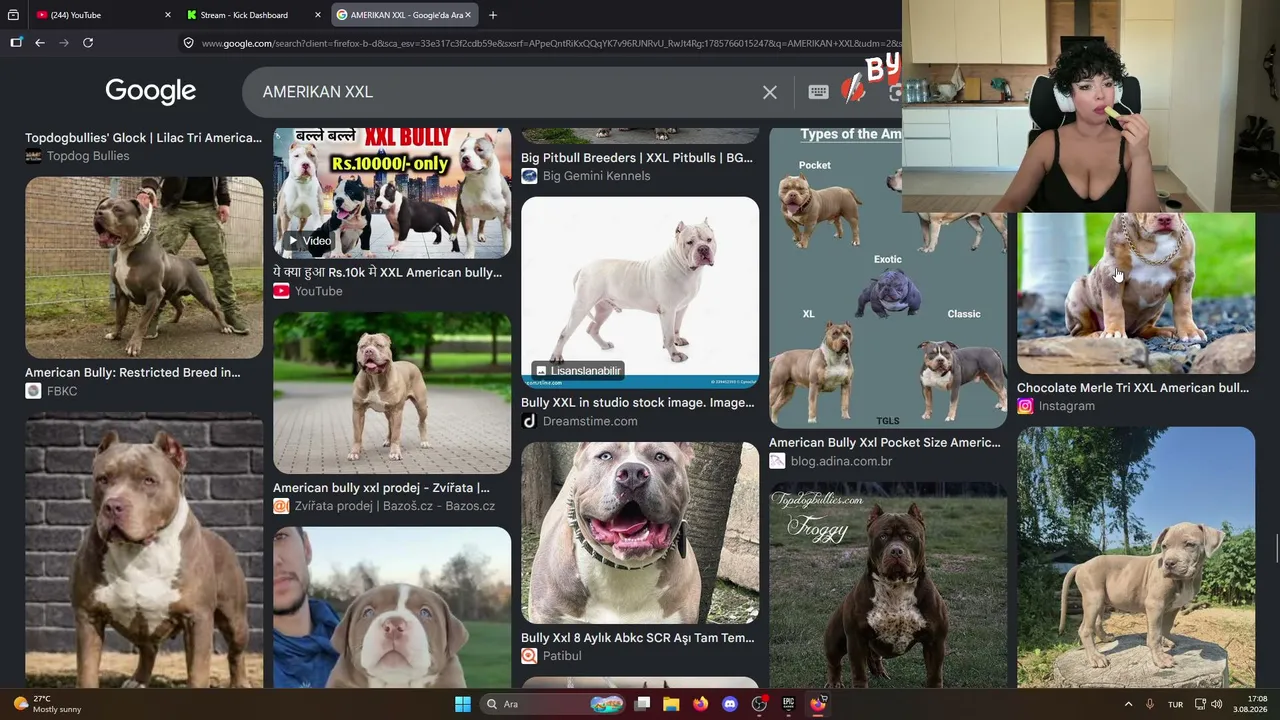Go back to the previous page
1280x720 pixels.
pyautogui.click(x=40, y=43)
